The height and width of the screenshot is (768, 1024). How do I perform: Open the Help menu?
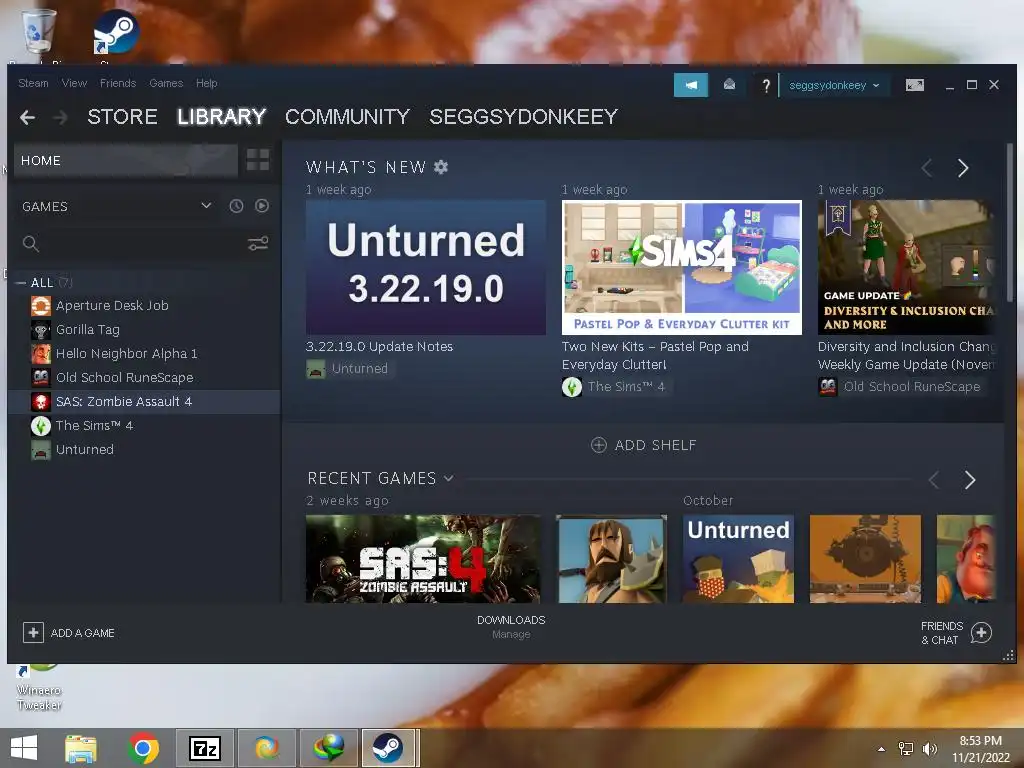[x=206, y=83]
